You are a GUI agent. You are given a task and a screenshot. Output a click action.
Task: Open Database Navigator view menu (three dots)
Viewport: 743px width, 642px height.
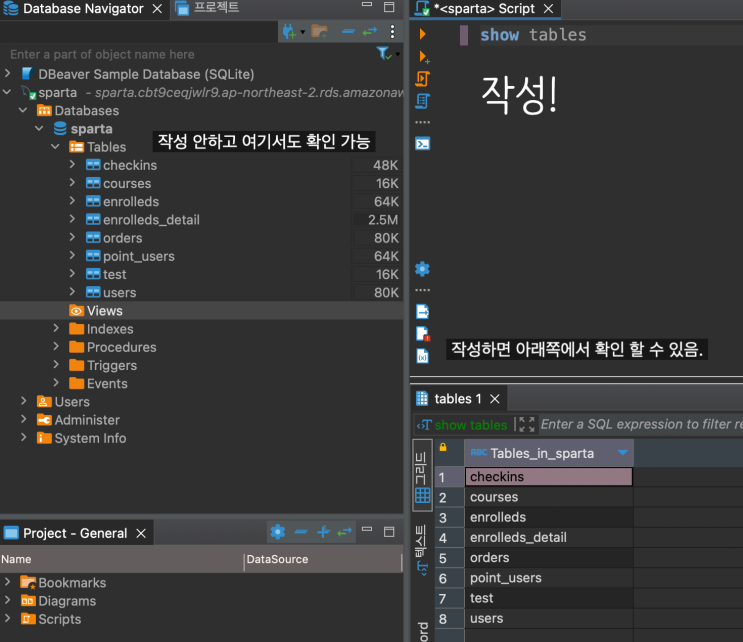point(392,31)
